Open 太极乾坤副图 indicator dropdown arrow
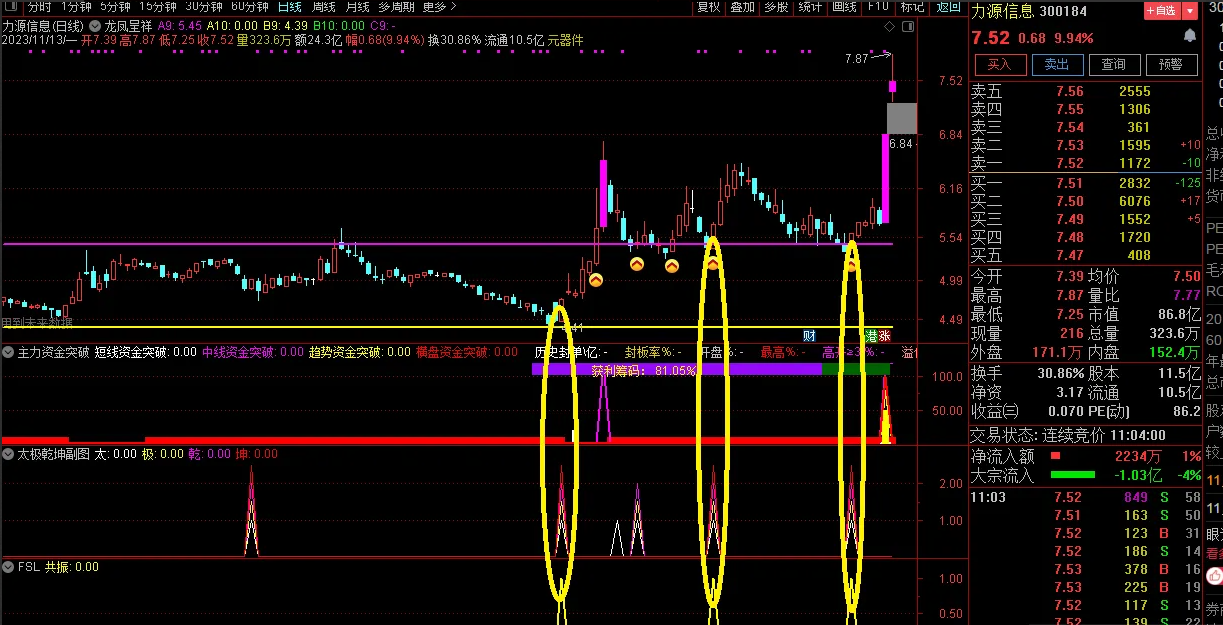The width and height of the screenshot is (1223, 625). click(x=8, y=454)
